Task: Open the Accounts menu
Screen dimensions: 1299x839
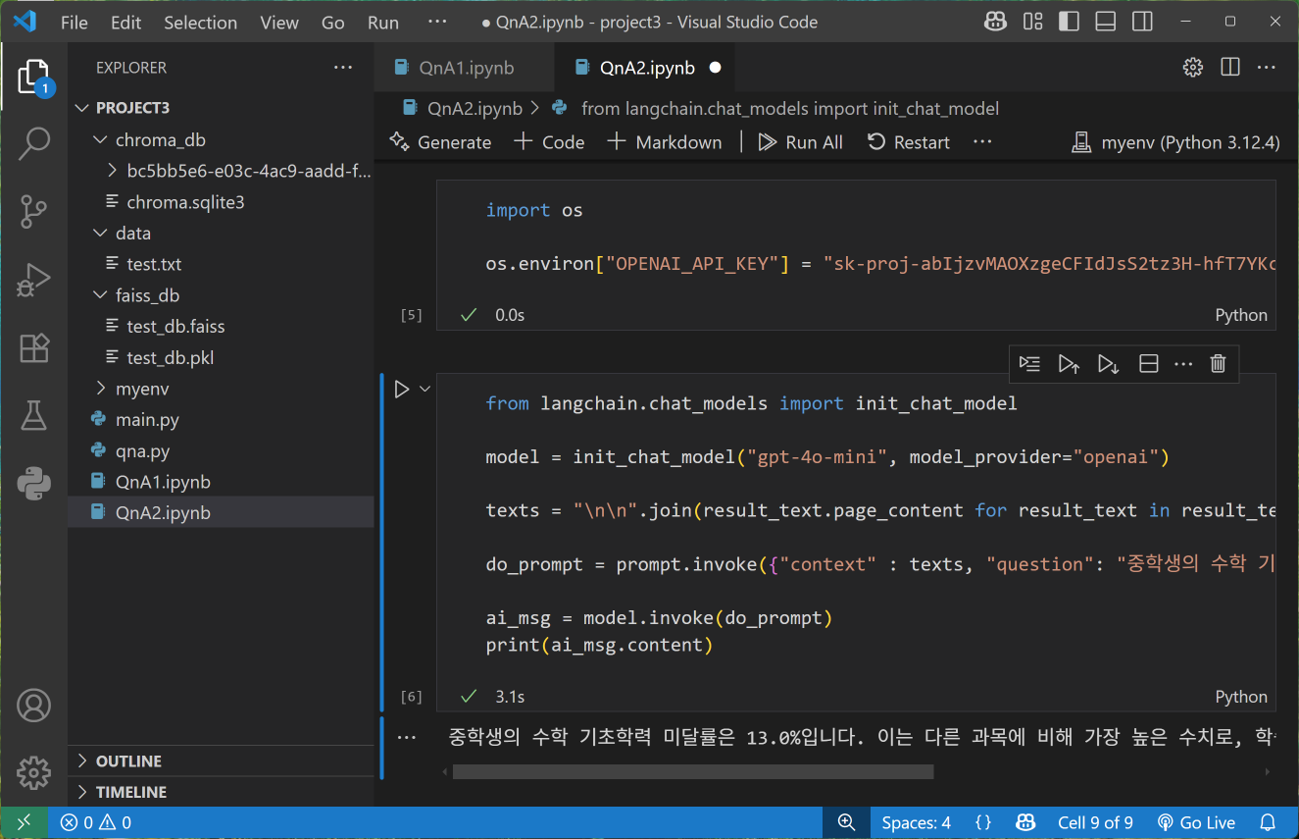Action: (x=34, y=706)
